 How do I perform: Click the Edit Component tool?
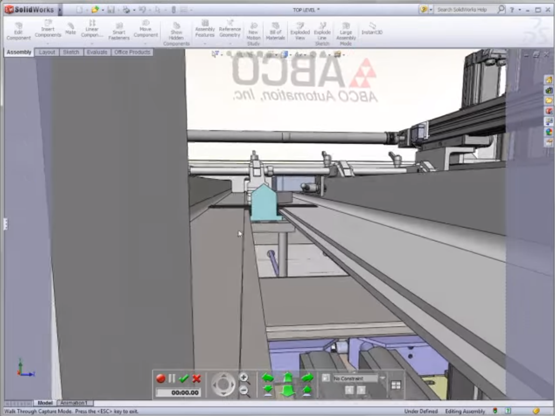click(18, 31)
